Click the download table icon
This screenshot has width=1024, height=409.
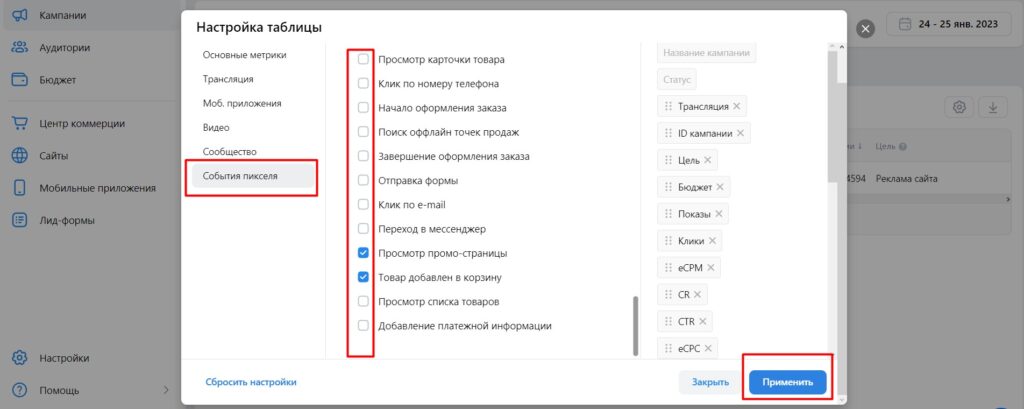993,108
